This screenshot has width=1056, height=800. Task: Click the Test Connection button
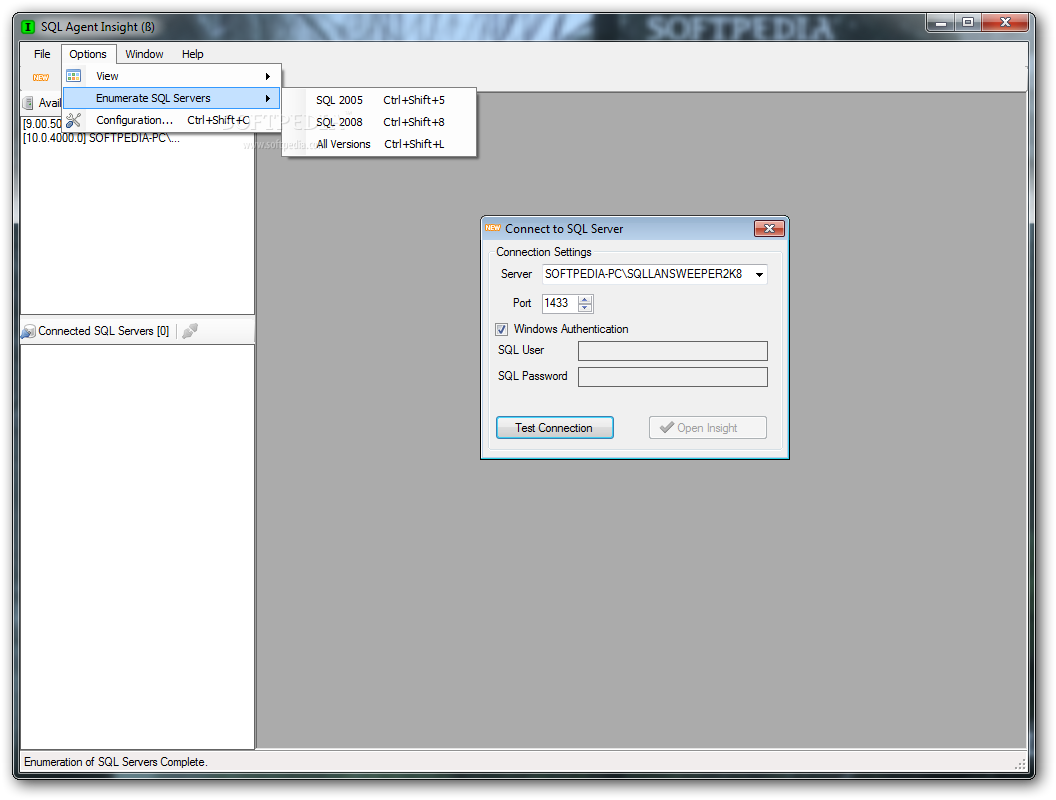[x=554, y=428]
